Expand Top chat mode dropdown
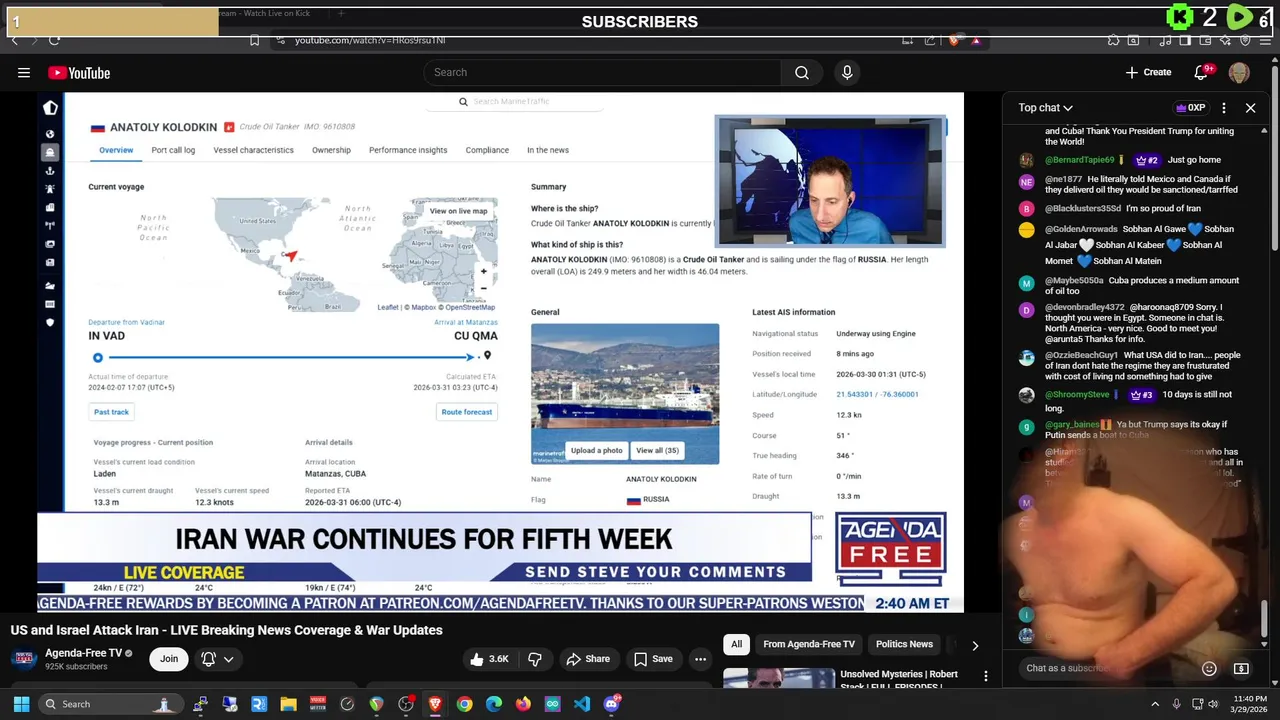This screenshot has width=1280, height=720. pos(1045,108)
